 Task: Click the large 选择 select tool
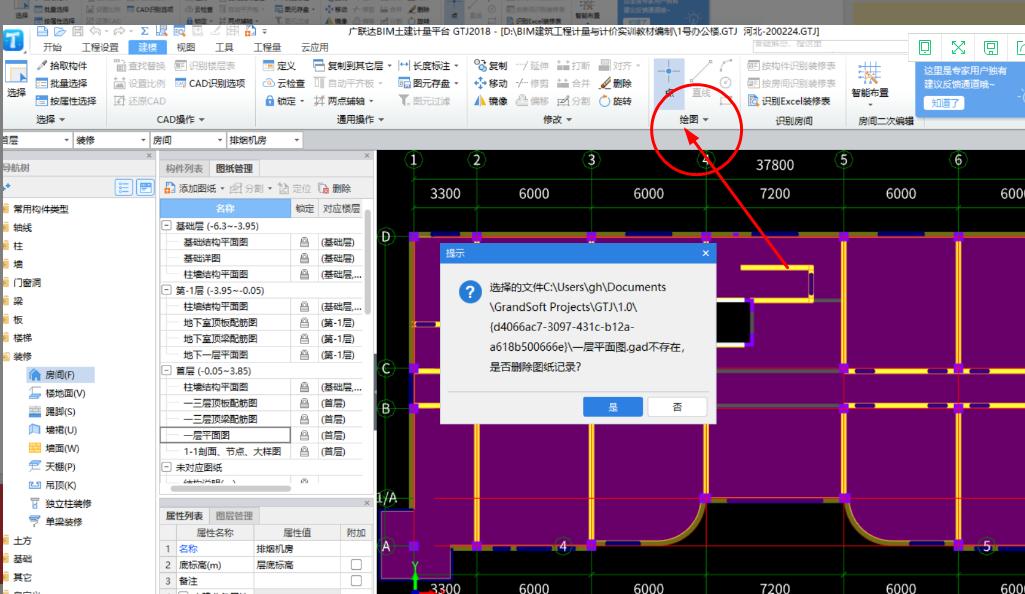coord(16,80)
